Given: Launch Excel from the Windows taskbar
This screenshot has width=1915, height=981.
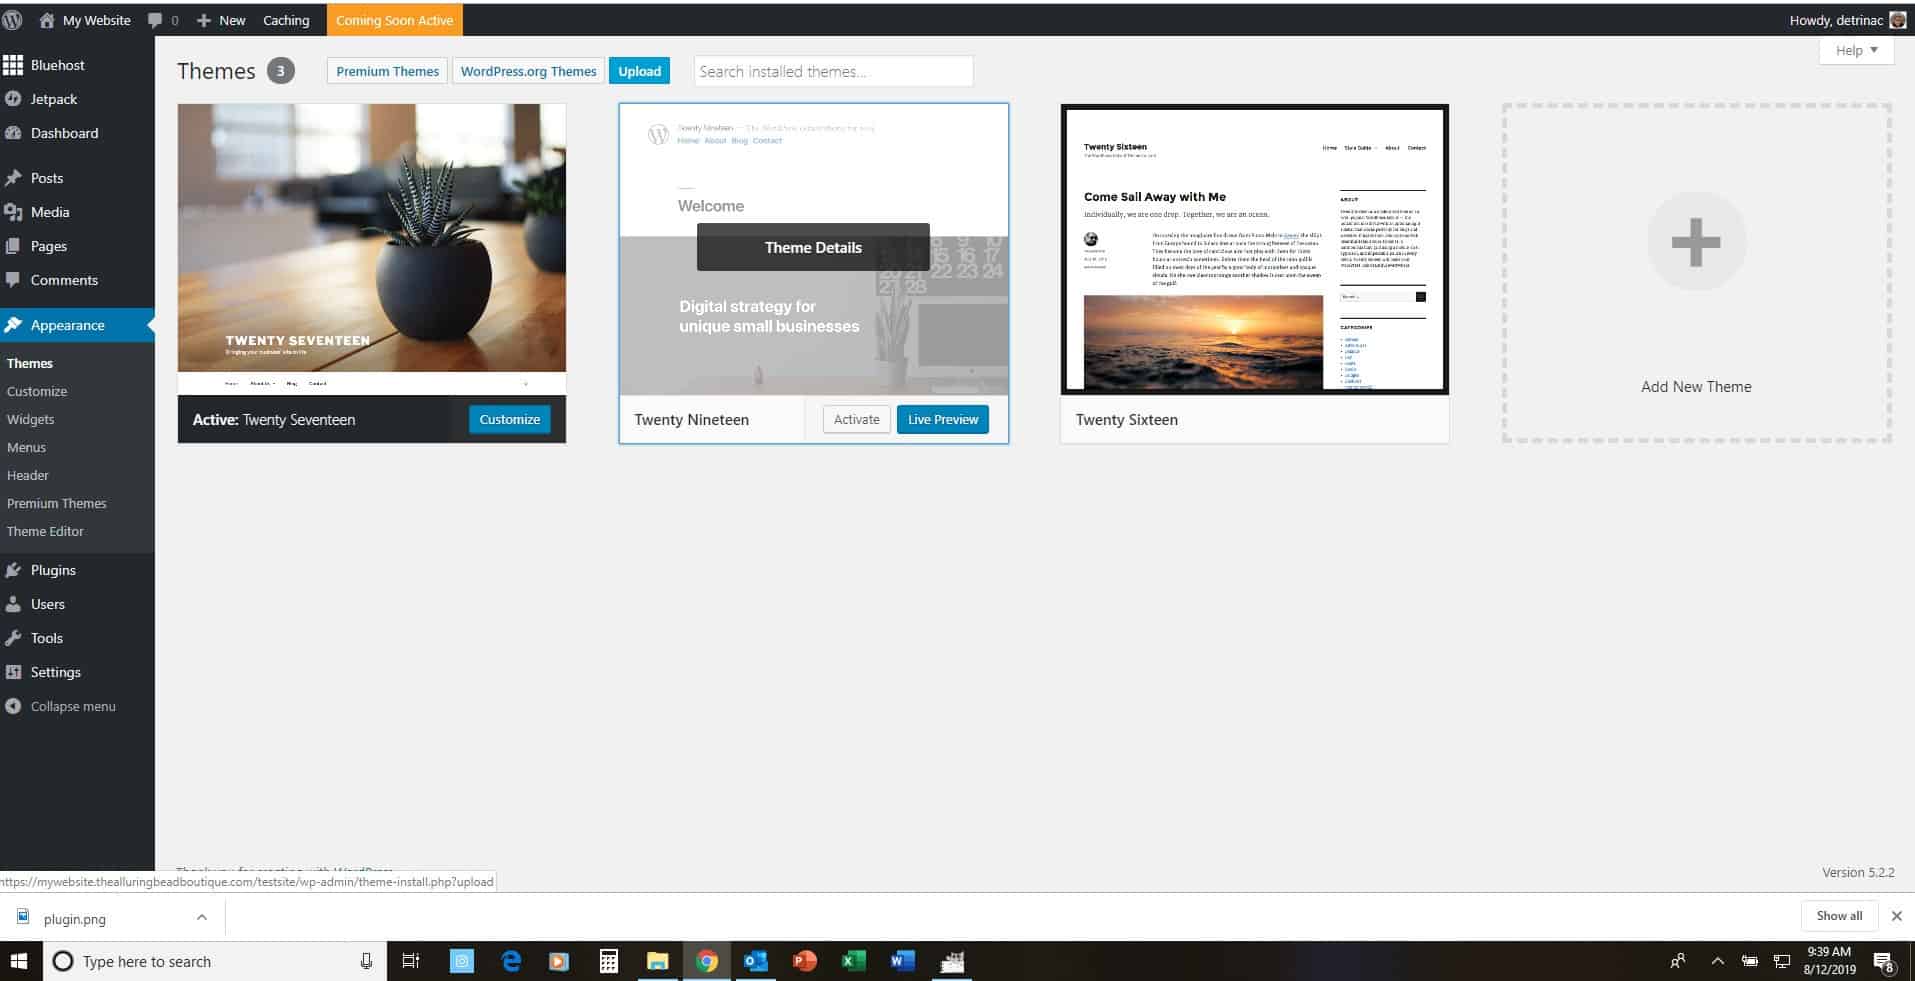Looking at the screenshot, I should coord(853,961).
